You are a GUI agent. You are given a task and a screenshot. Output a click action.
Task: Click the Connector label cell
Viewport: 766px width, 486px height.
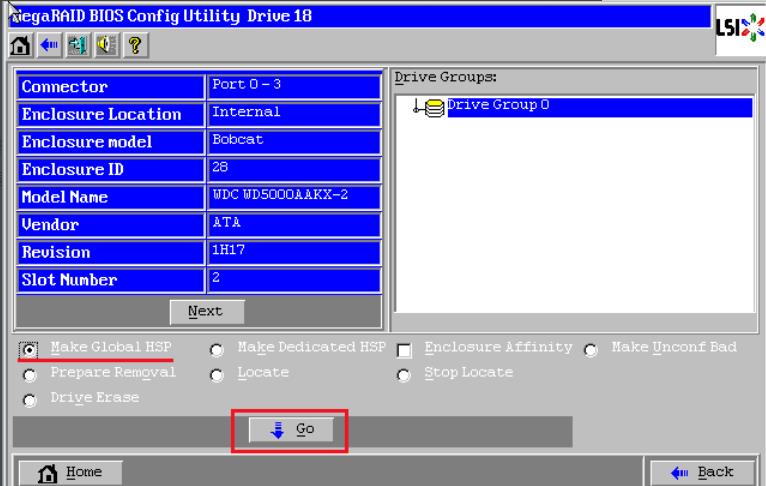110,87
